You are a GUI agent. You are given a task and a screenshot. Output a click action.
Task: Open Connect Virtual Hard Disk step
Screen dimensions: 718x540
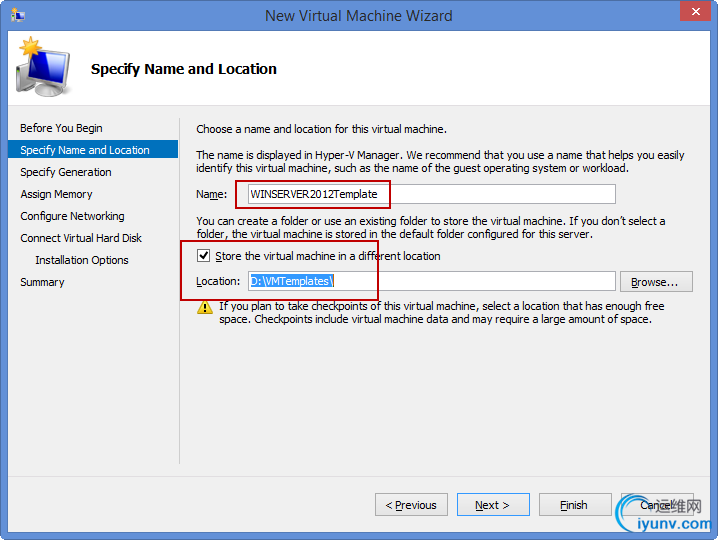81,238
